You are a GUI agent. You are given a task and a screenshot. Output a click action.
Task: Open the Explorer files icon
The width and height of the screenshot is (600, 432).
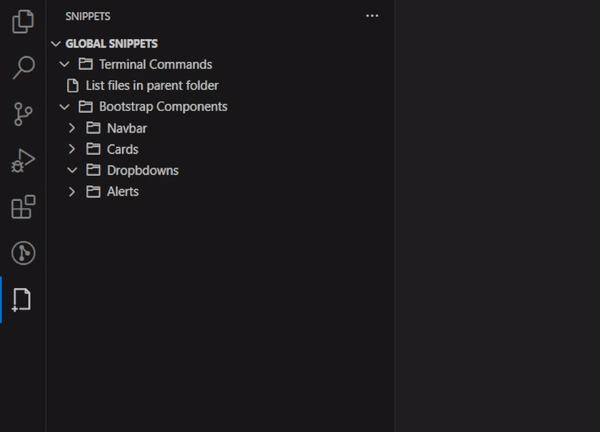click(23, 21)
